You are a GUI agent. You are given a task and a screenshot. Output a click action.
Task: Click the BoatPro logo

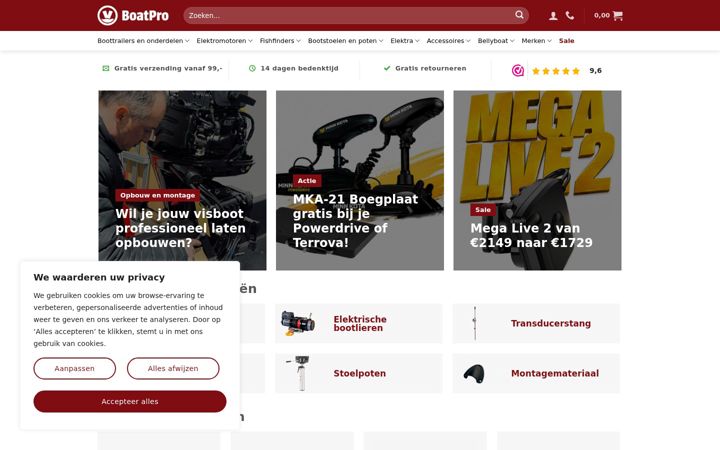[133, 15]
